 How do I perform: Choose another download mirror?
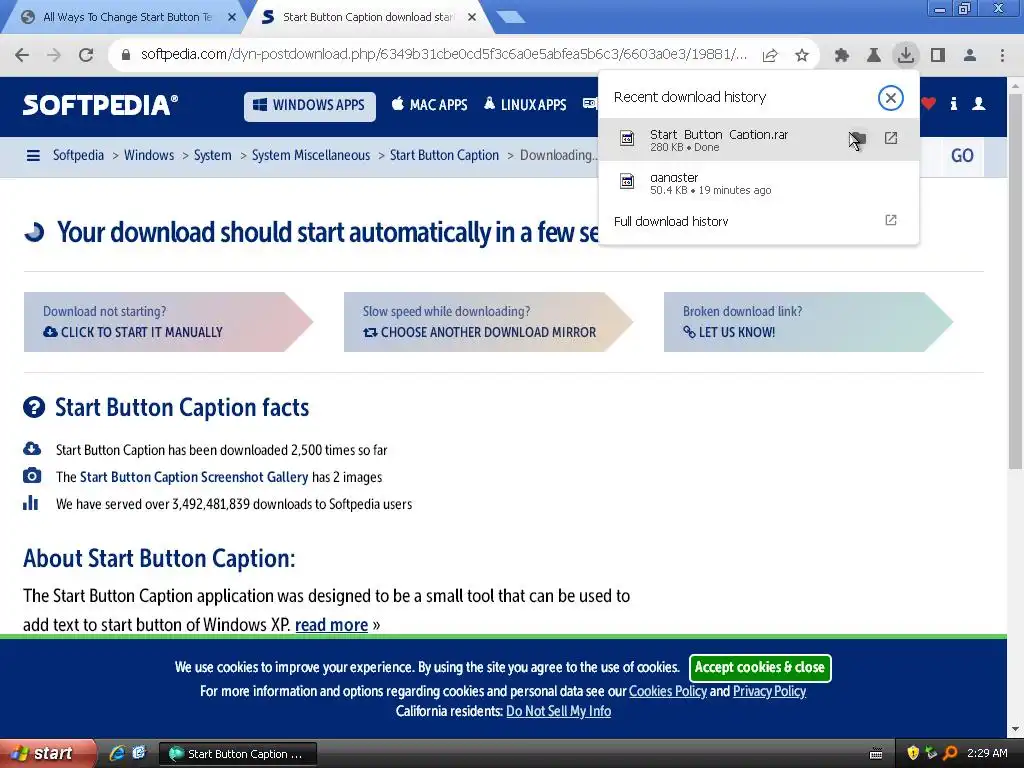487,322
